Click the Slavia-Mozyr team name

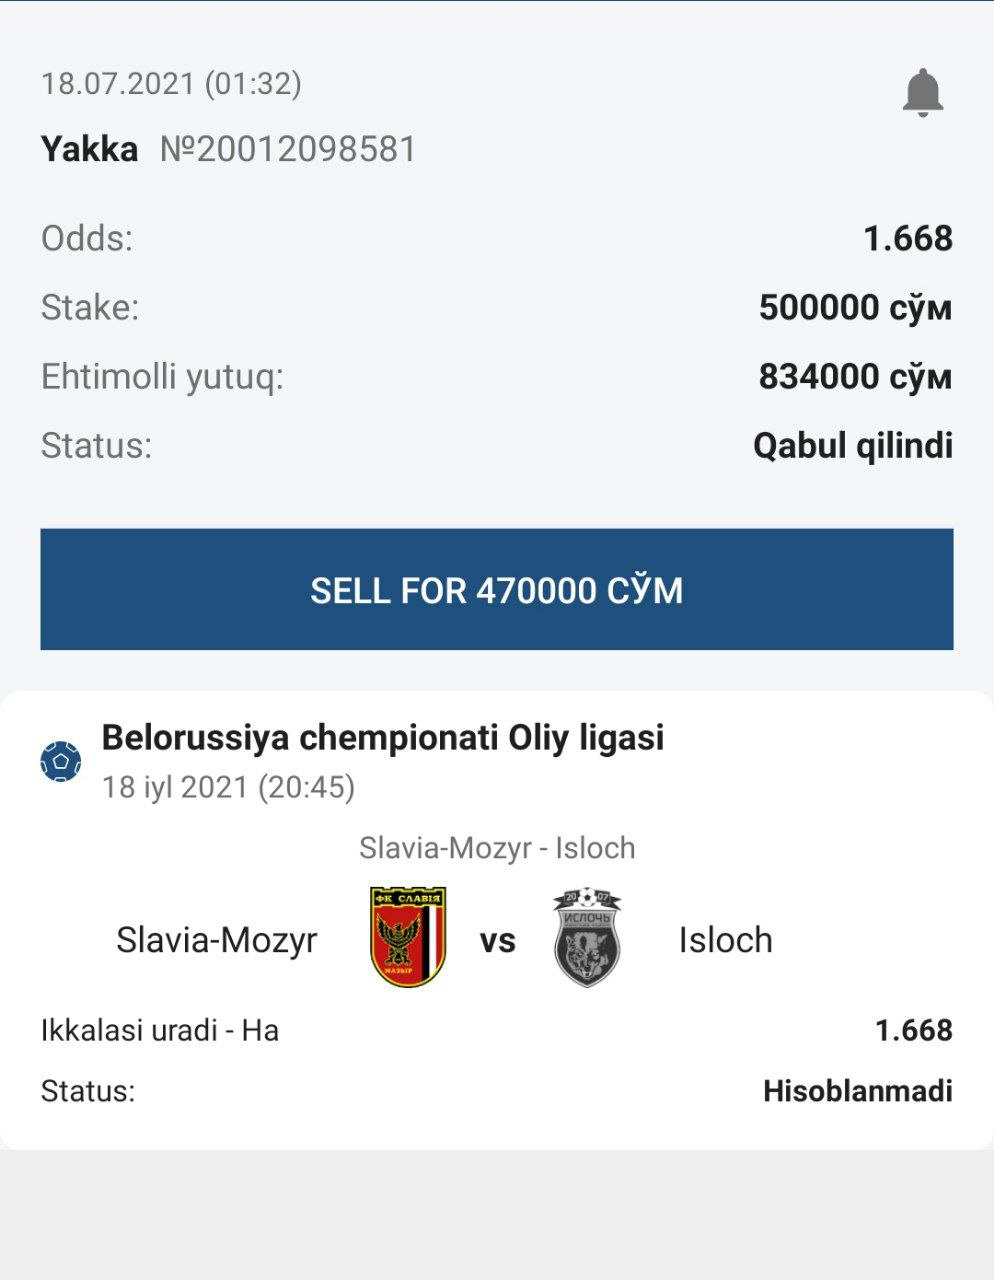tap(216, 940)
